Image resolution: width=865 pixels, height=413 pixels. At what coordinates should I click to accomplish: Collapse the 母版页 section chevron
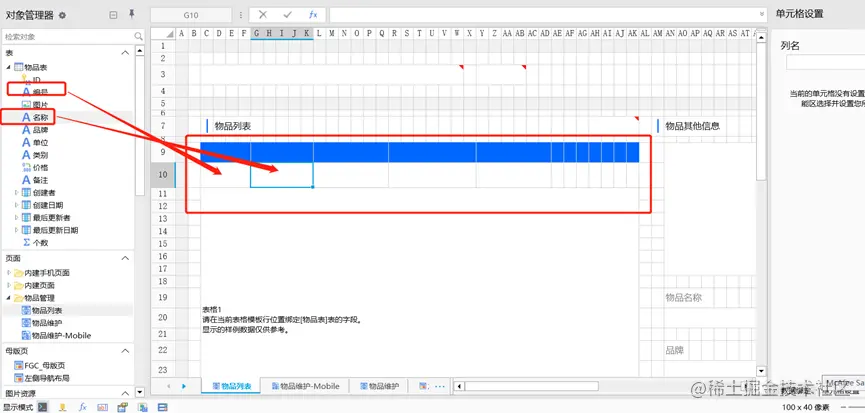[x=125, y=351]
